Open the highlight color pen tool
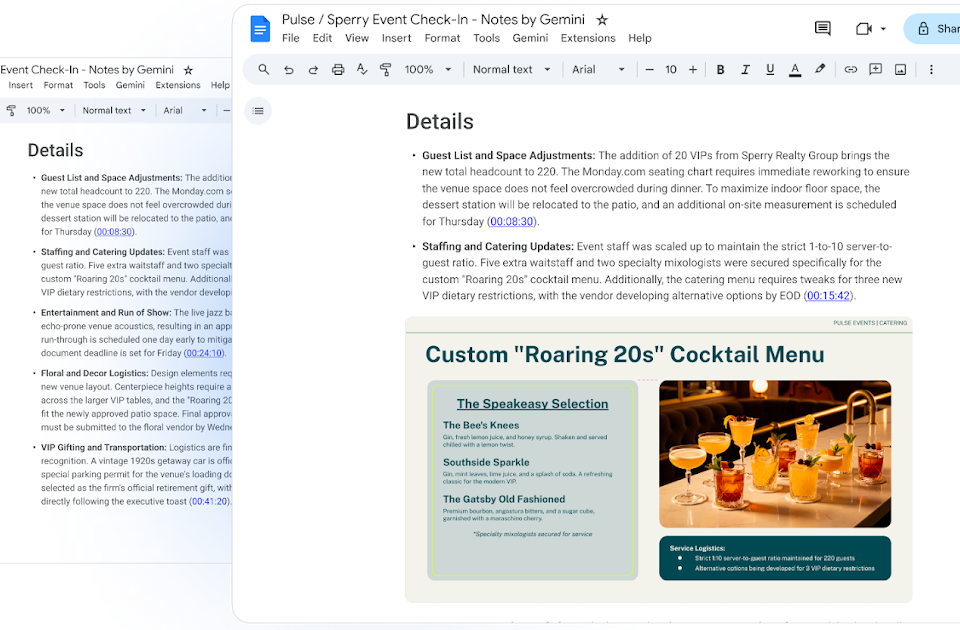 click(x=820, y=69)
